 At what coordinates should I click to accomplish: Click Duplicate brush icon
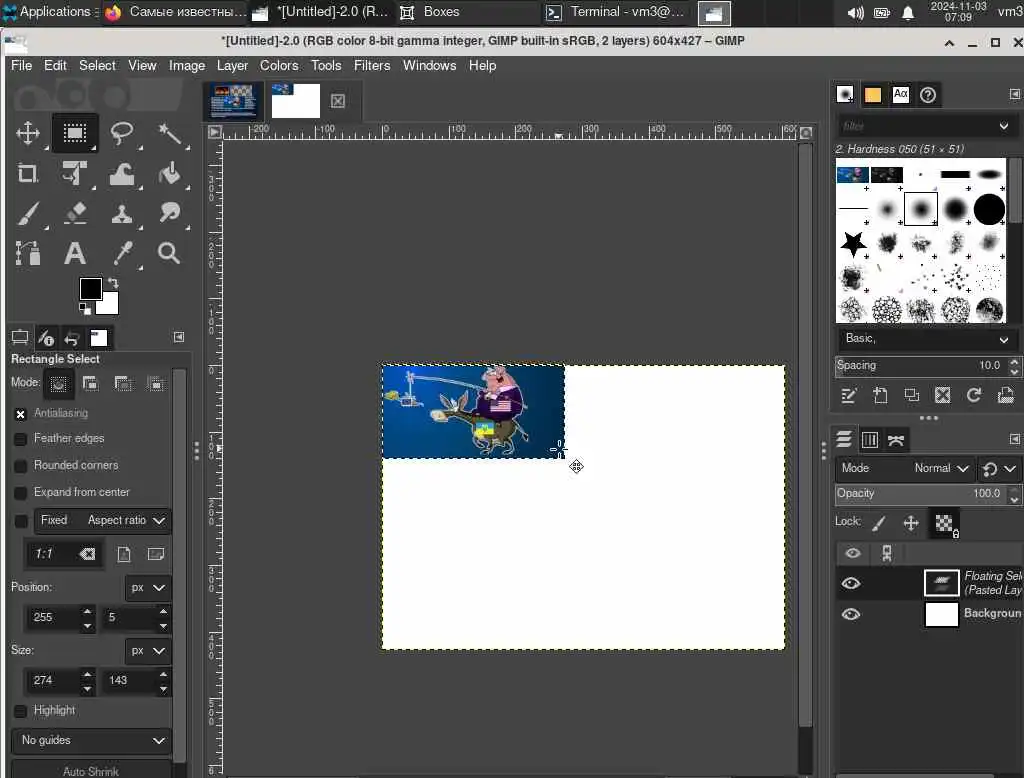click(x=911, y=395)
